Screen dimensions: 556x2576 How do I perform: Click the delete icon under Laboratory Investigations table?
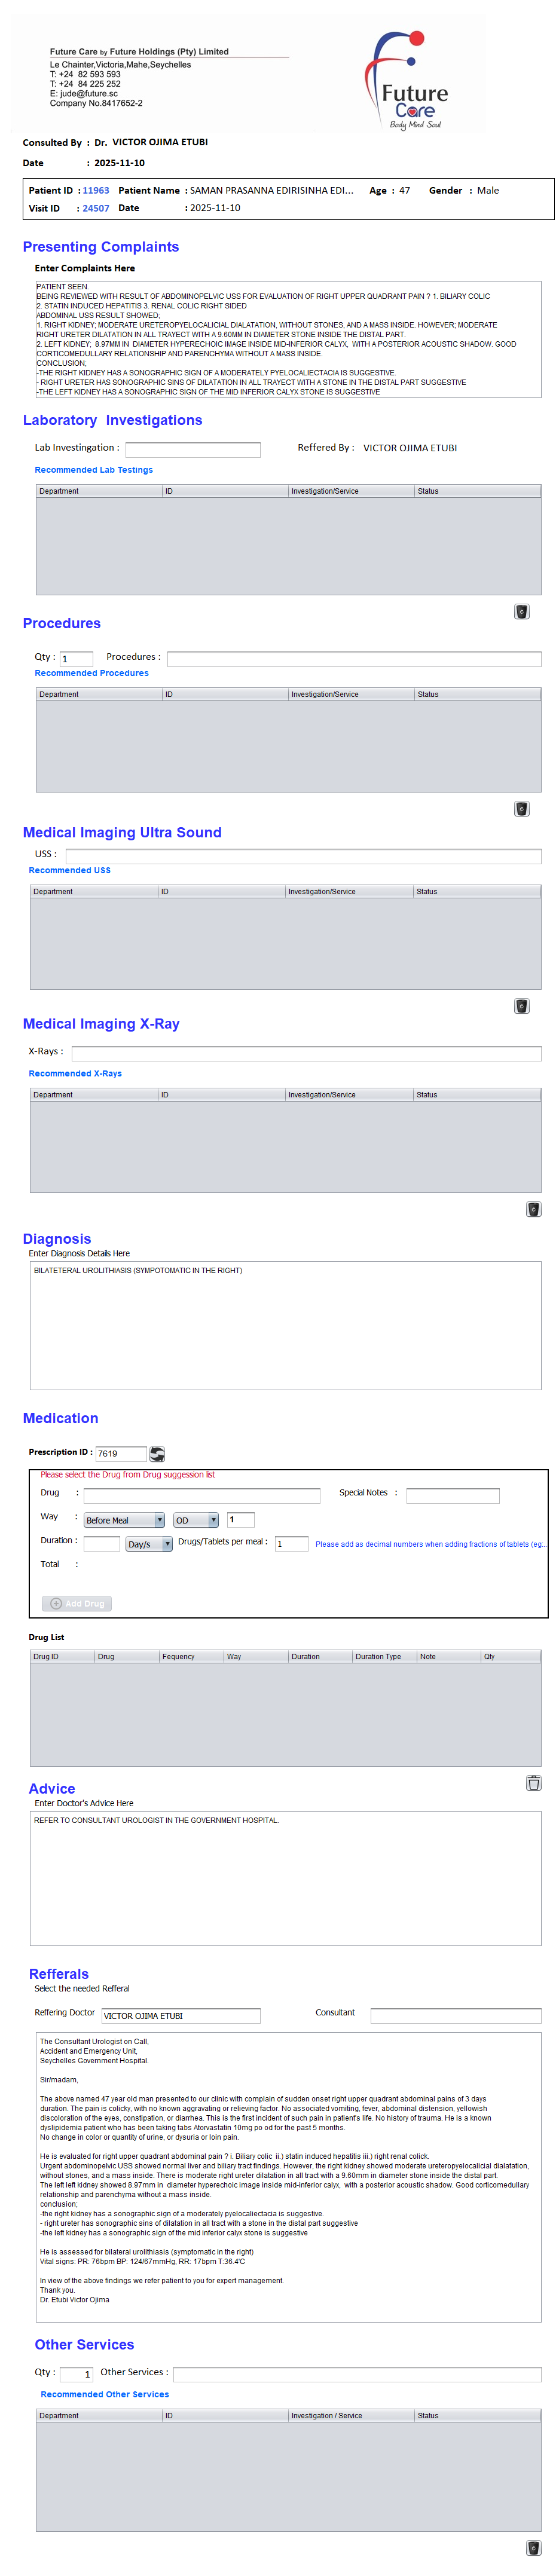click(521, 611)
